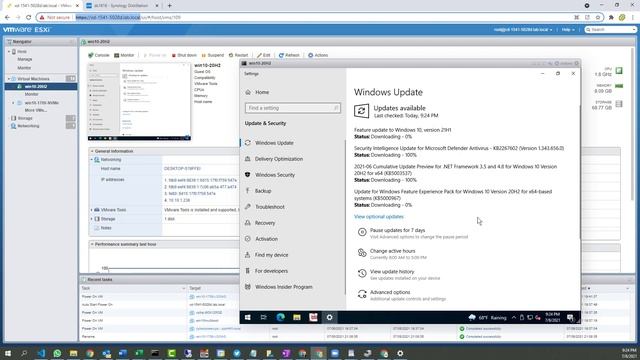Open Windows Insider Program page
Viewport: 640px width, 360px height.
(284, 287)
